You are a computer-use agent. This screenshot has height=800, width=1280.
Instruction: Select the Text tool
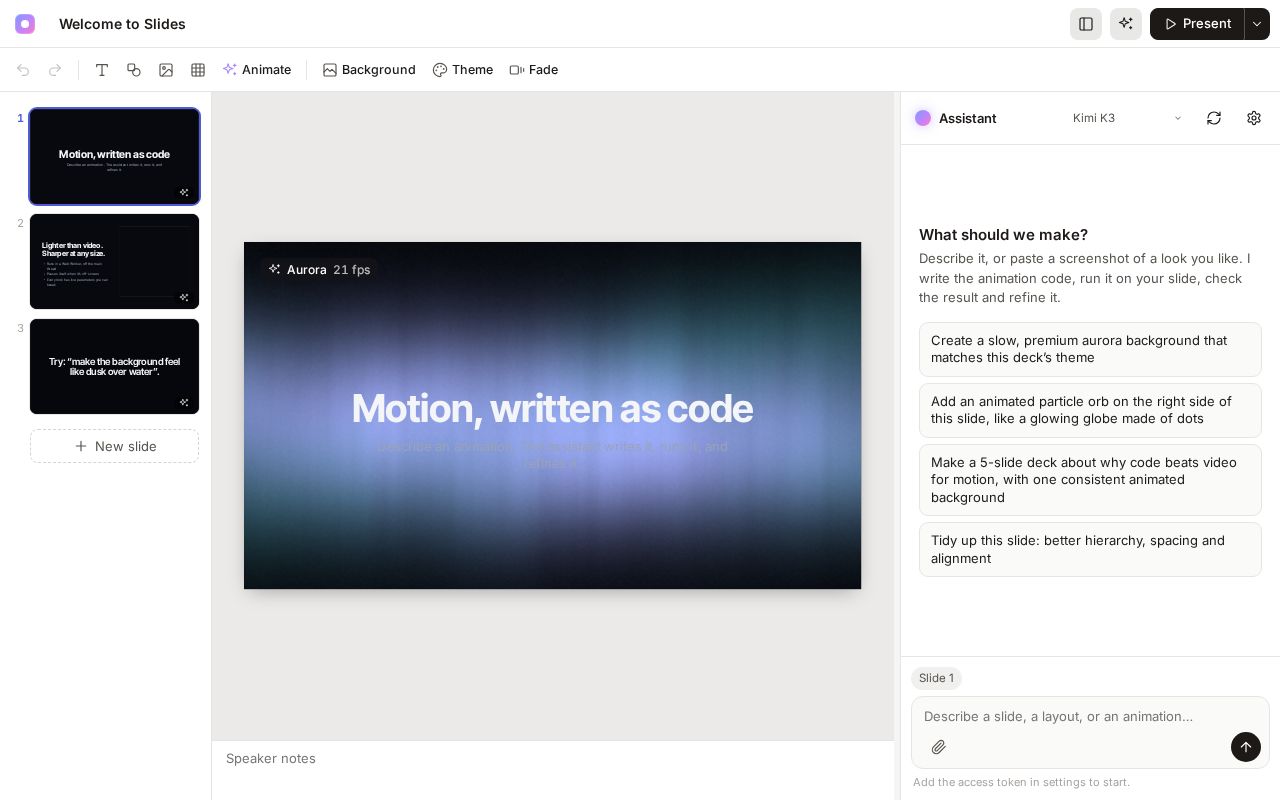coord(102,70)
